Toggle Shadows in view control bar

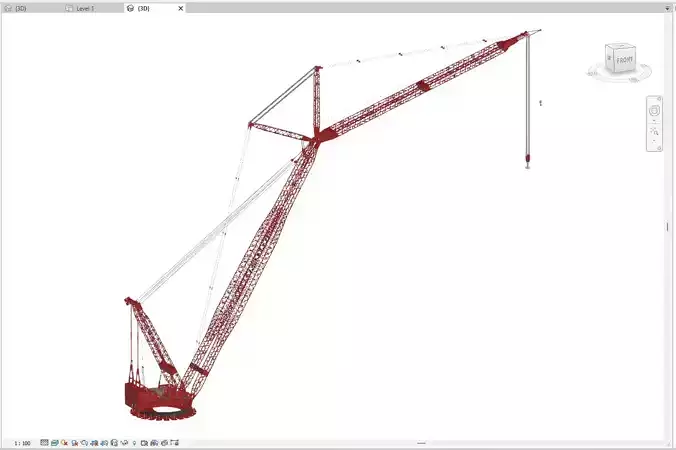75,443
